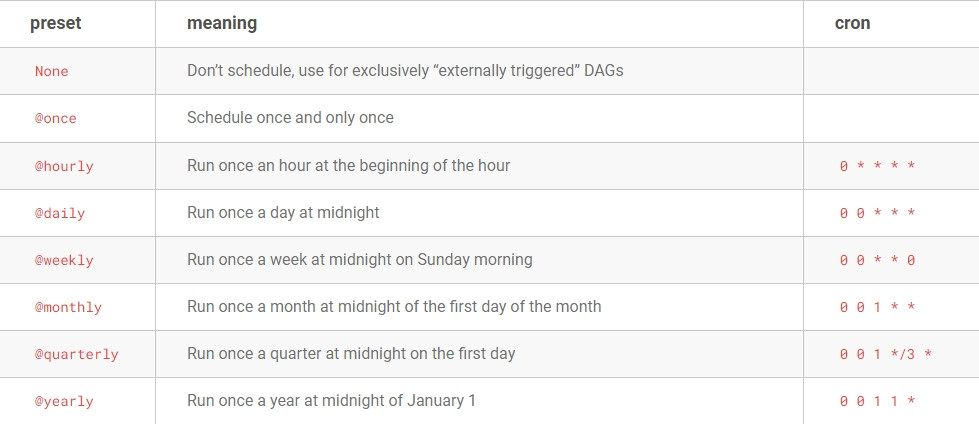The width and height of the screenshot is (979, 424).
Task: Click the @hourly preset label
Action: [64, 166]
